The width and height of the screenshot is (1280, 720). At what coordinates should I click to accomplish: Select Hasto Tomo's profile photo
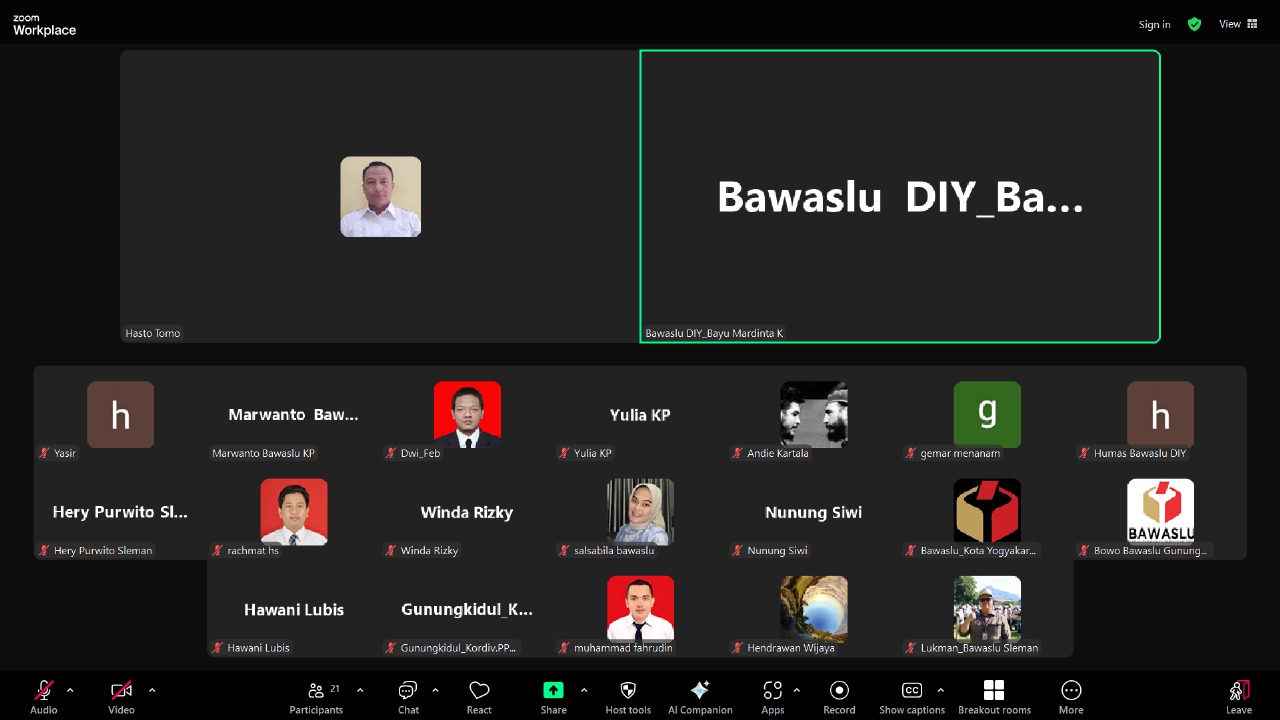coord(380,197)
